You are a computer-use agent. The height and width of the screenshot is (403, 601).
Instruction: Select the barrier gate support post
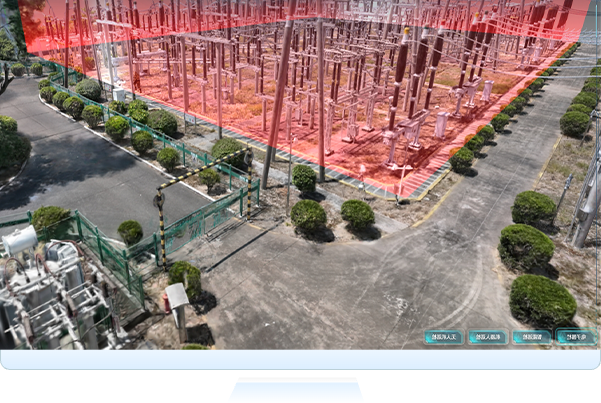(x=159, y=227)
